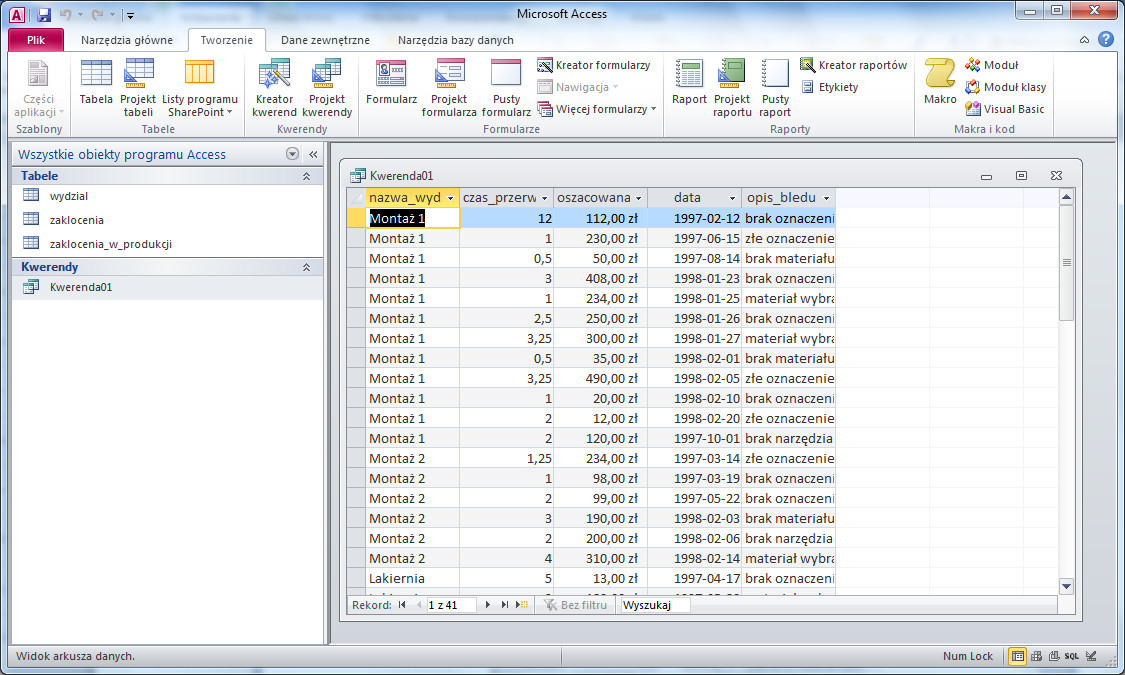The width and height of the screenshot is (1125, 675).
Task: Click the 490,00 zł cost cell
Action: (x=601, y=378)
